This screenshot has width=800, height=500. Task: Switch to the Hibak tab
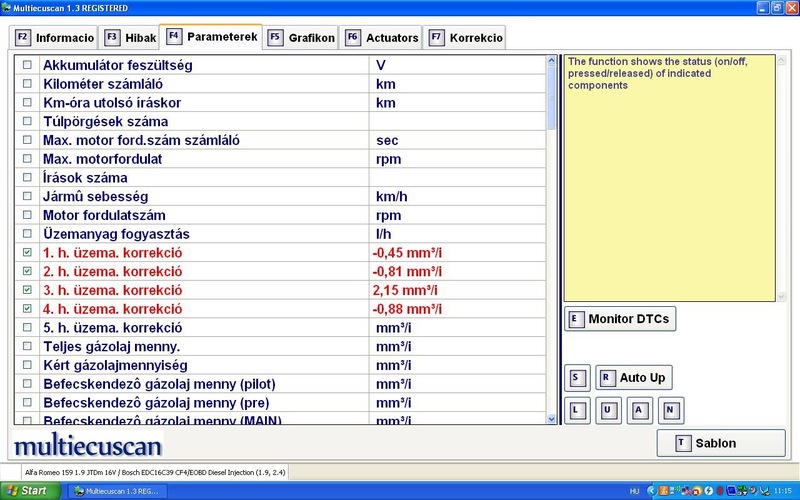coord(130,38)
